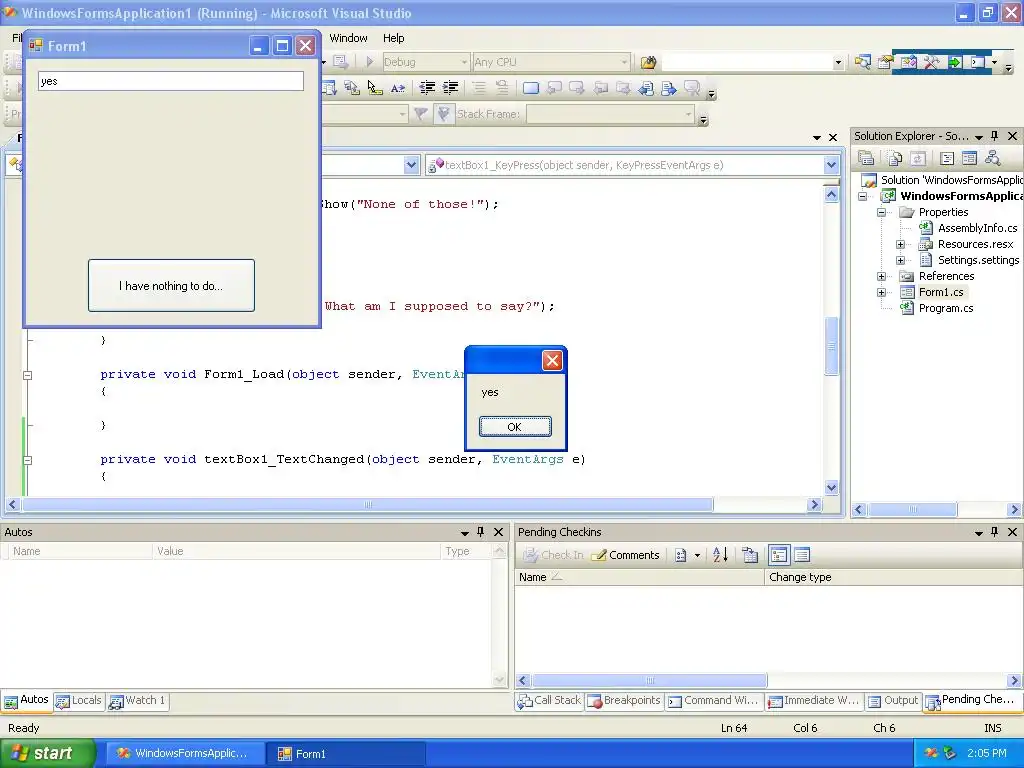The image size is (1024, 768).
Task: Switch to the Call Stack tab
Action: [549, 701]
